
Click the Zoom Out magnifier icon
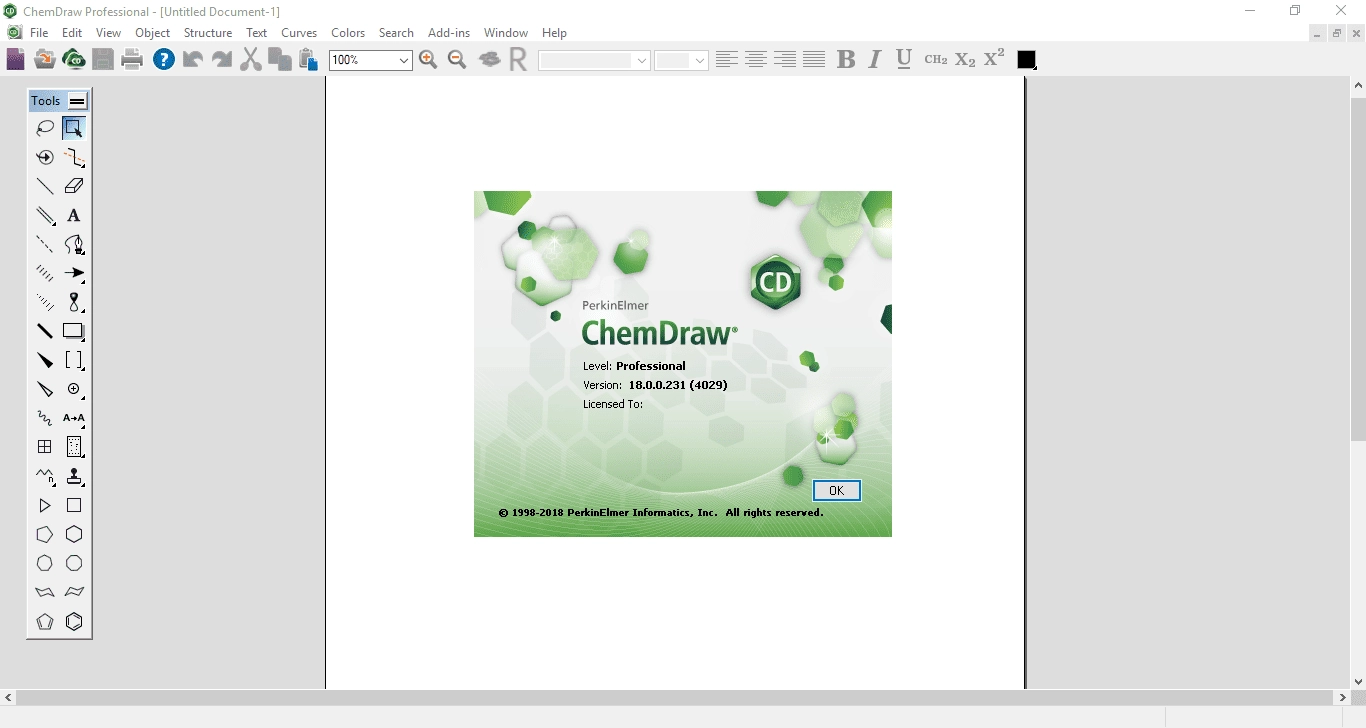click(457, 60)
